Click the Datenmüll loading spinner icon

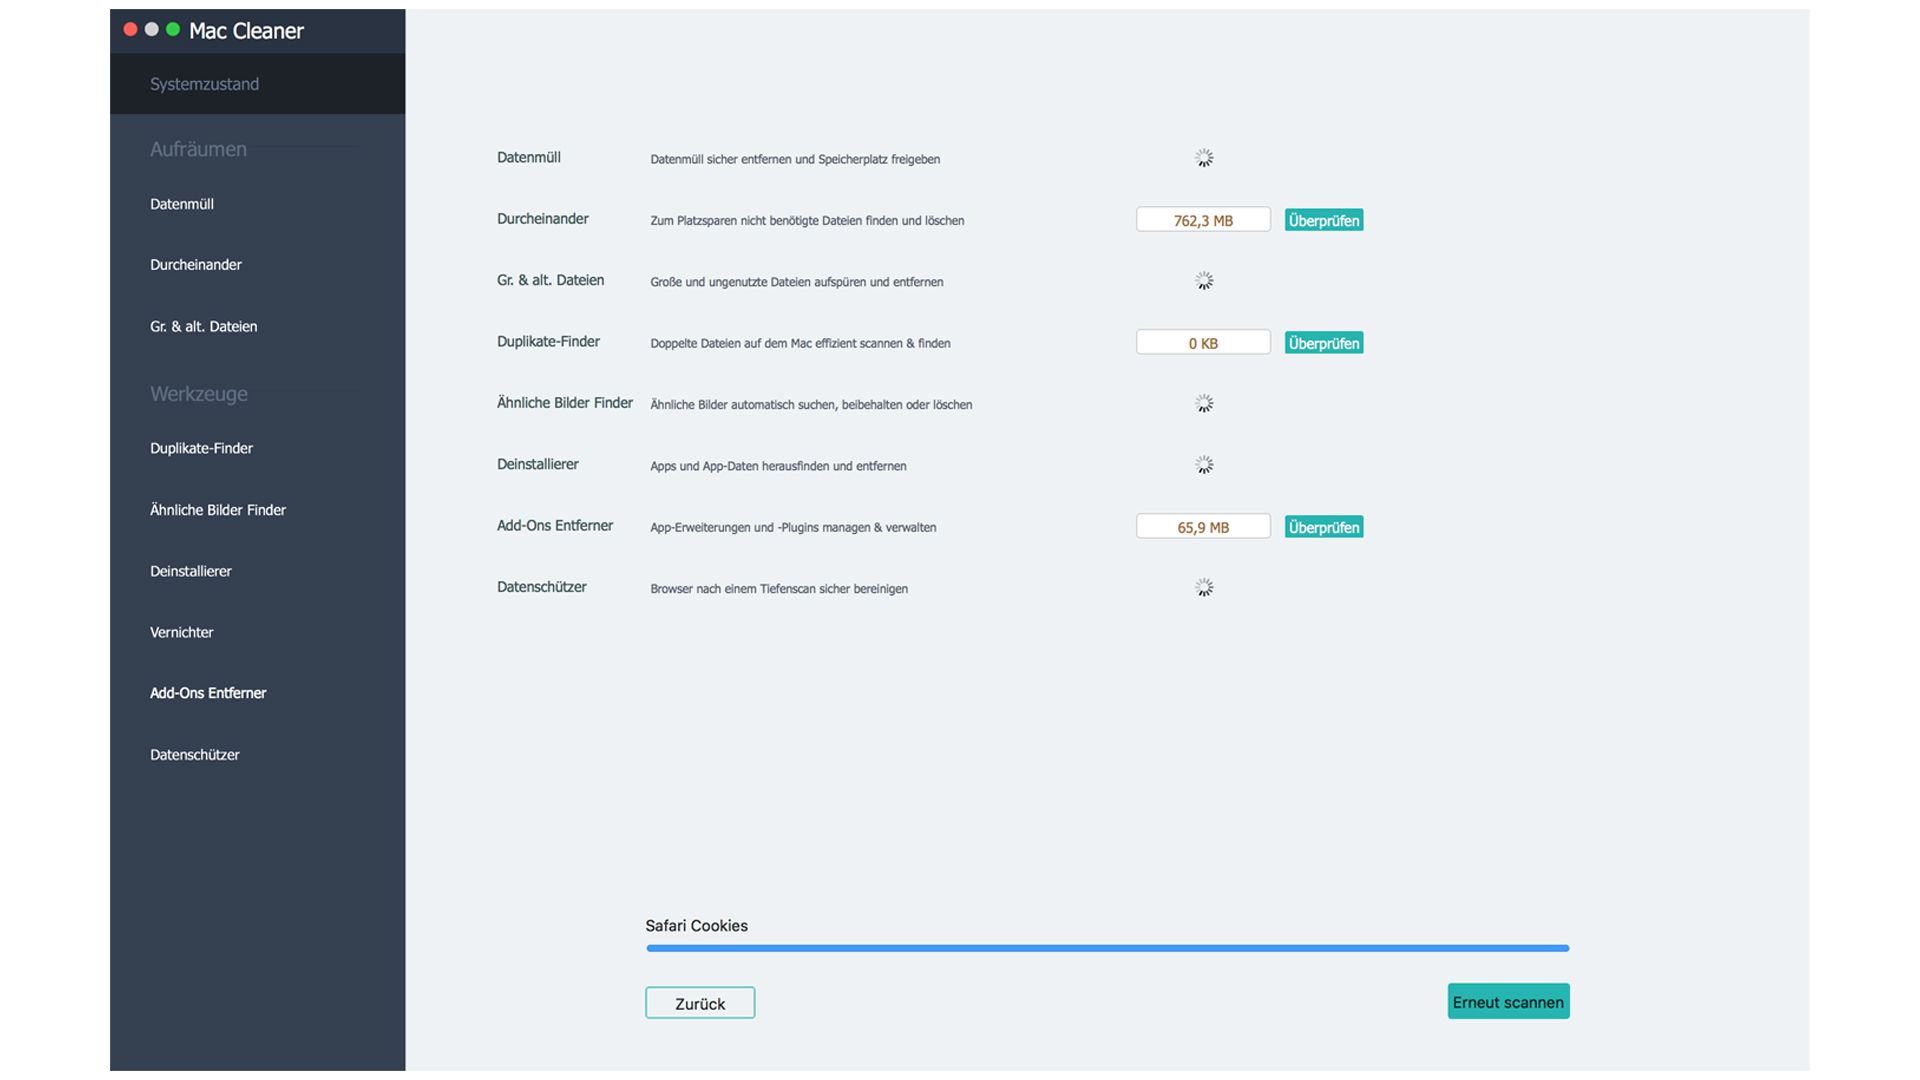[x=1204, y=158]
